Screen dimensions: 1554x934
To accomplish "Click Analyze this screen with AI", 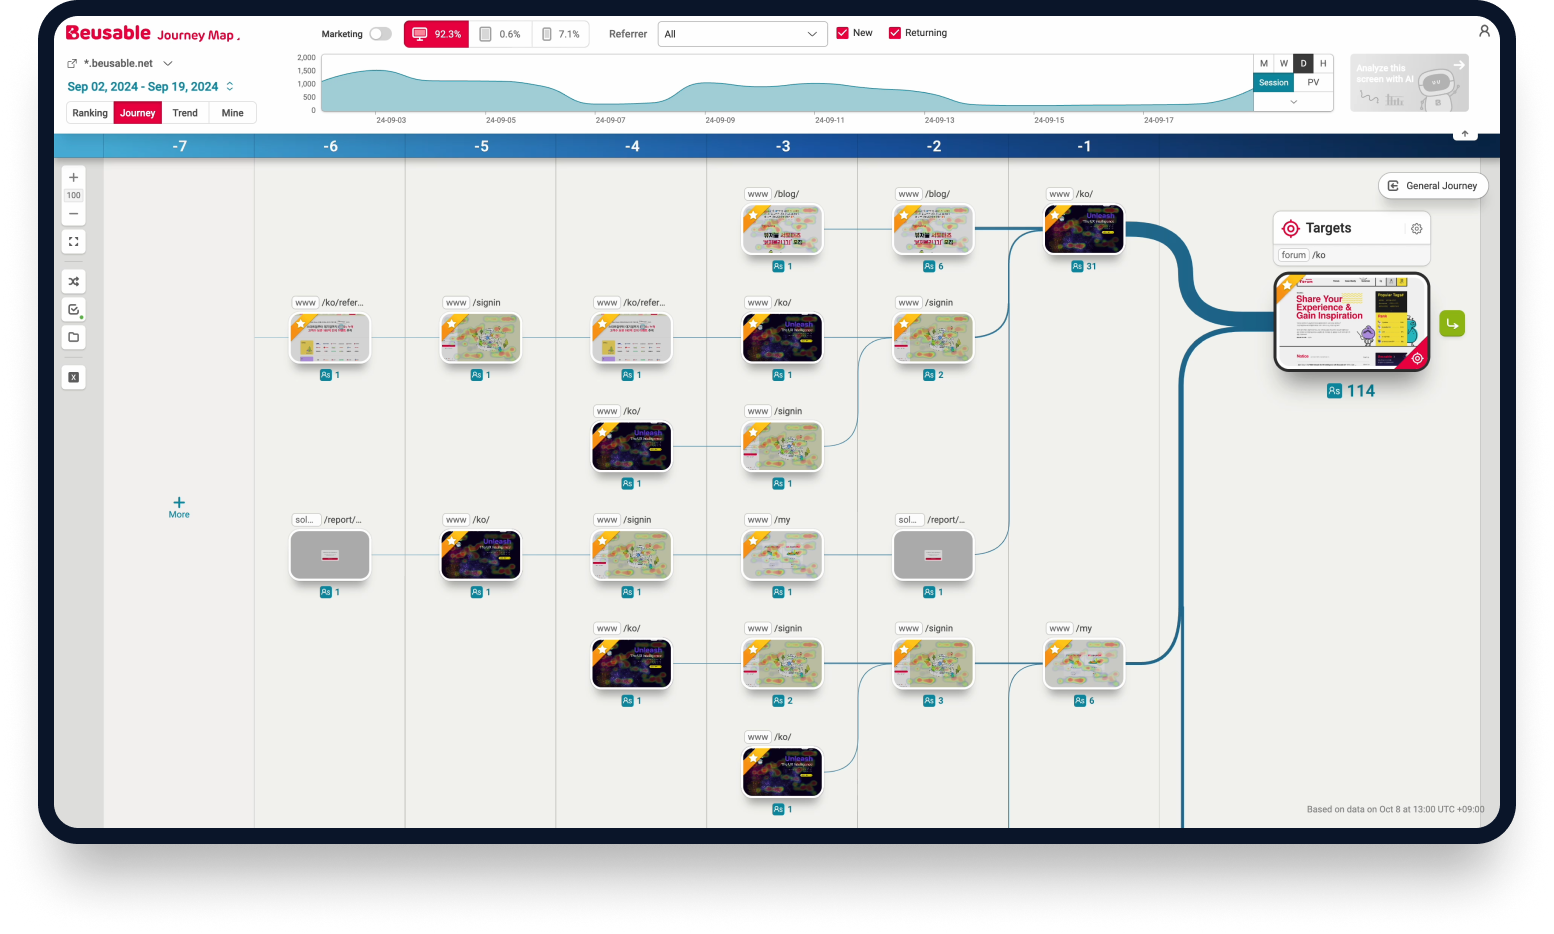I will (x=1408, y=83).
